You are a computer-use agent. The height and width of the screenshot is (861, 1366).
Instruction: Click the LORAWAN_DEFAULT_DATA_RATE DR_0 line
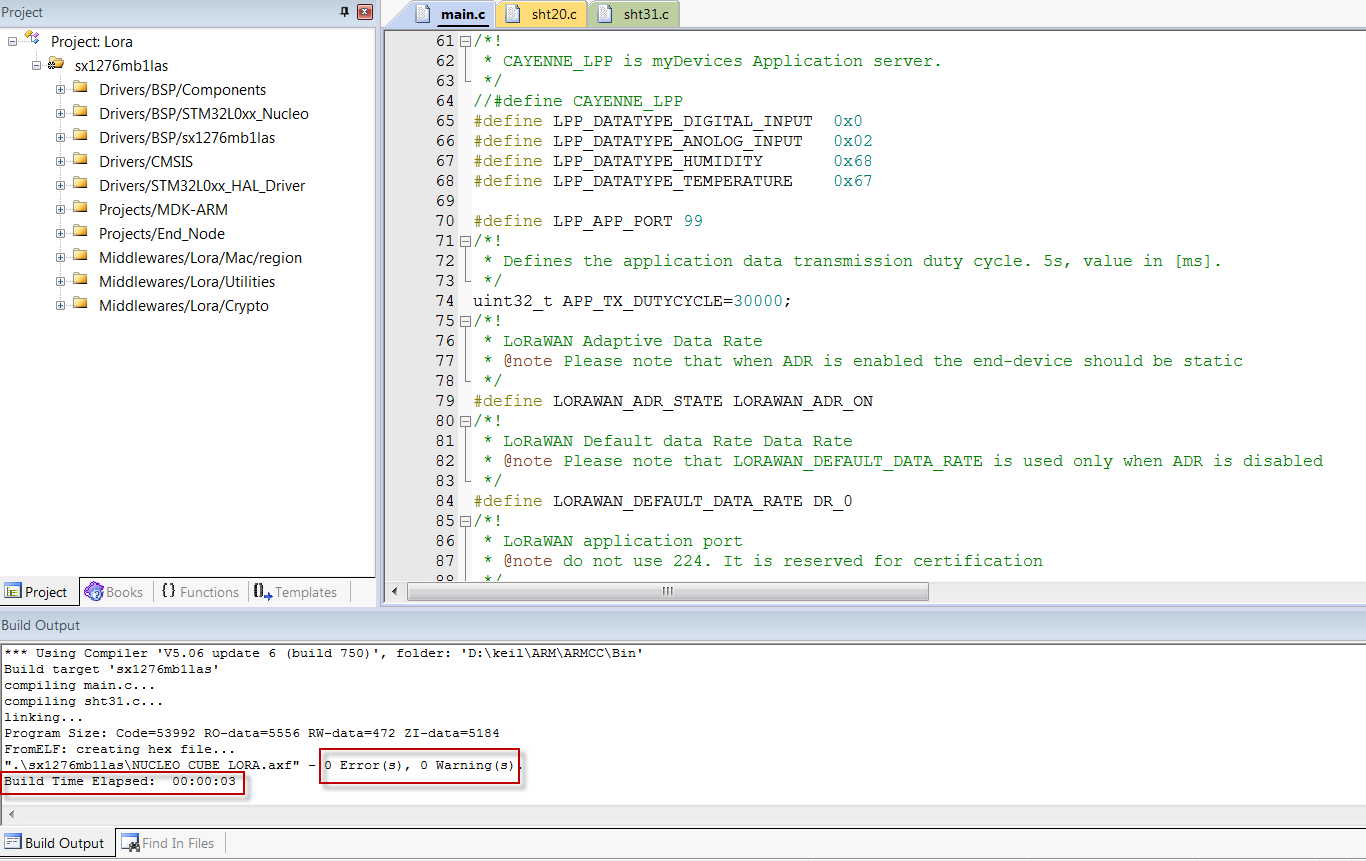(x=663, y=501)
